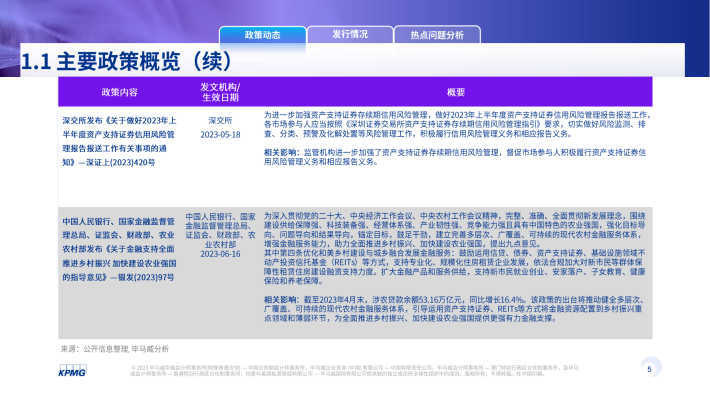Switch to the 发行情况 tab
Image resolution: width=710 pixels, height=399 pixels.
click(x=350, y=34)
